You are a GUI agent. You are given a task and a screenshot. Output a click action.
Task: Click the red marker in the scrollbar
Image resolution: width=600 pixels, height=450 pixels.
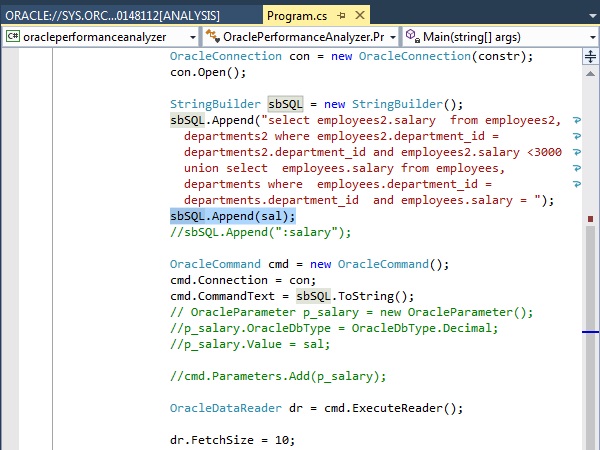[x=590, y=219]
